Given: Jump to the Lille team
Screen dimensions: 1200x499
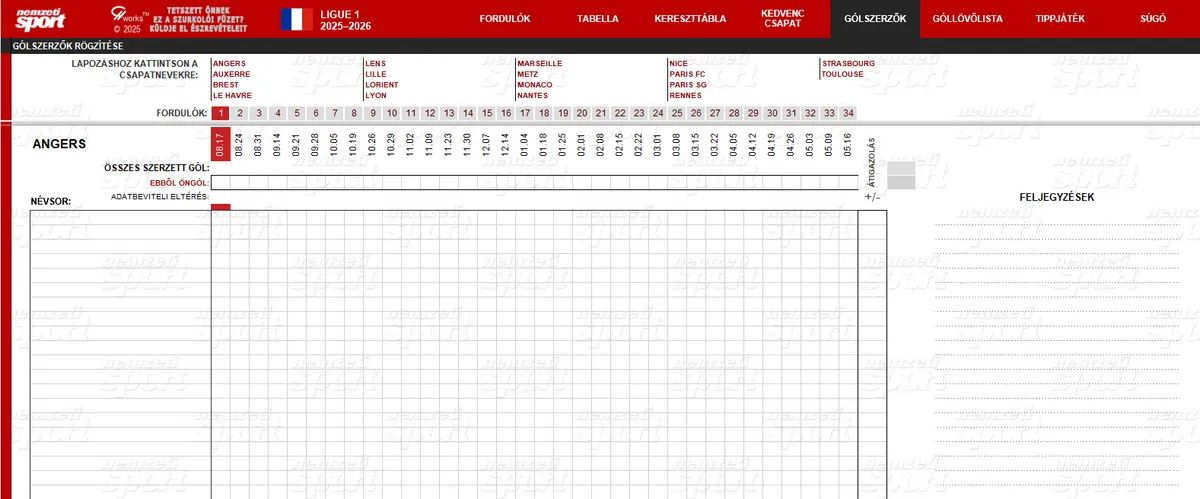Looking at the screenshot, I should [376, 74].
